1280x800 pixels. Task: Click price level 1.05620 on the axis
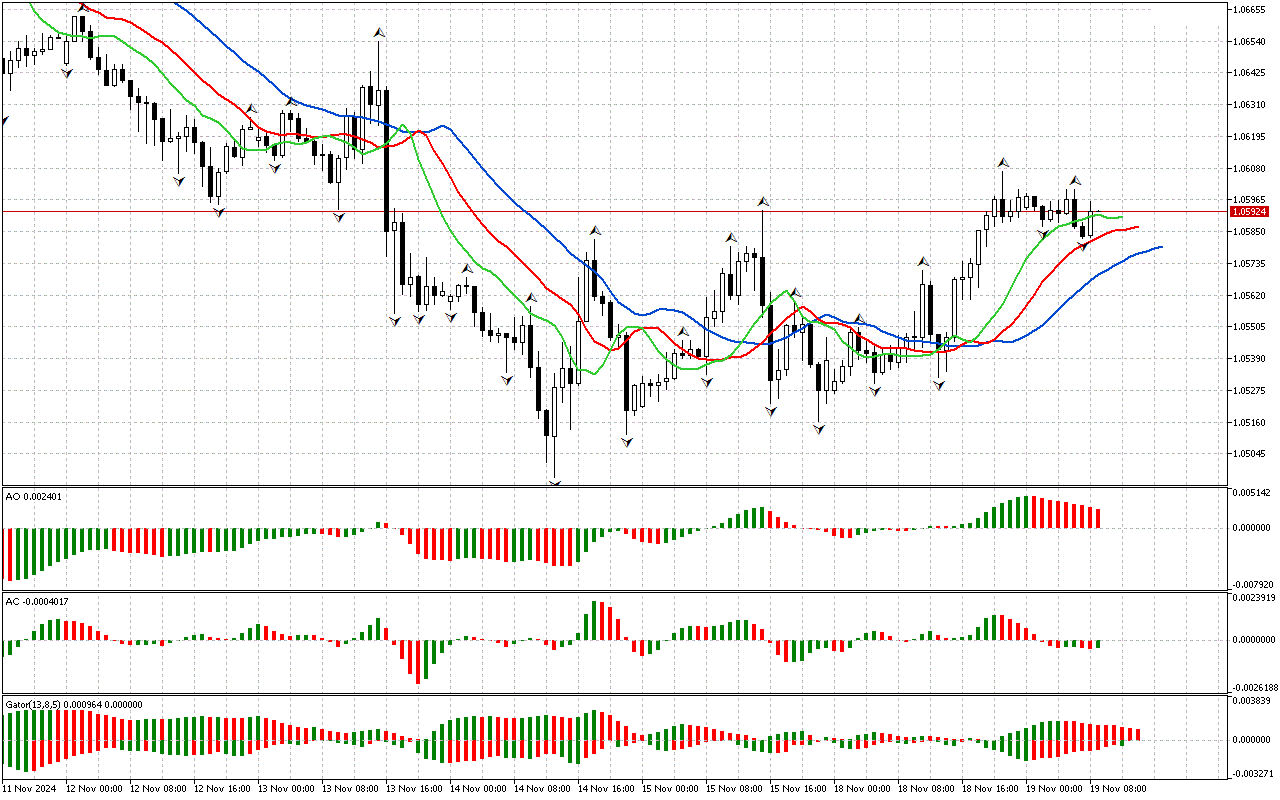pyautogui.click(x=1251, y=295)
